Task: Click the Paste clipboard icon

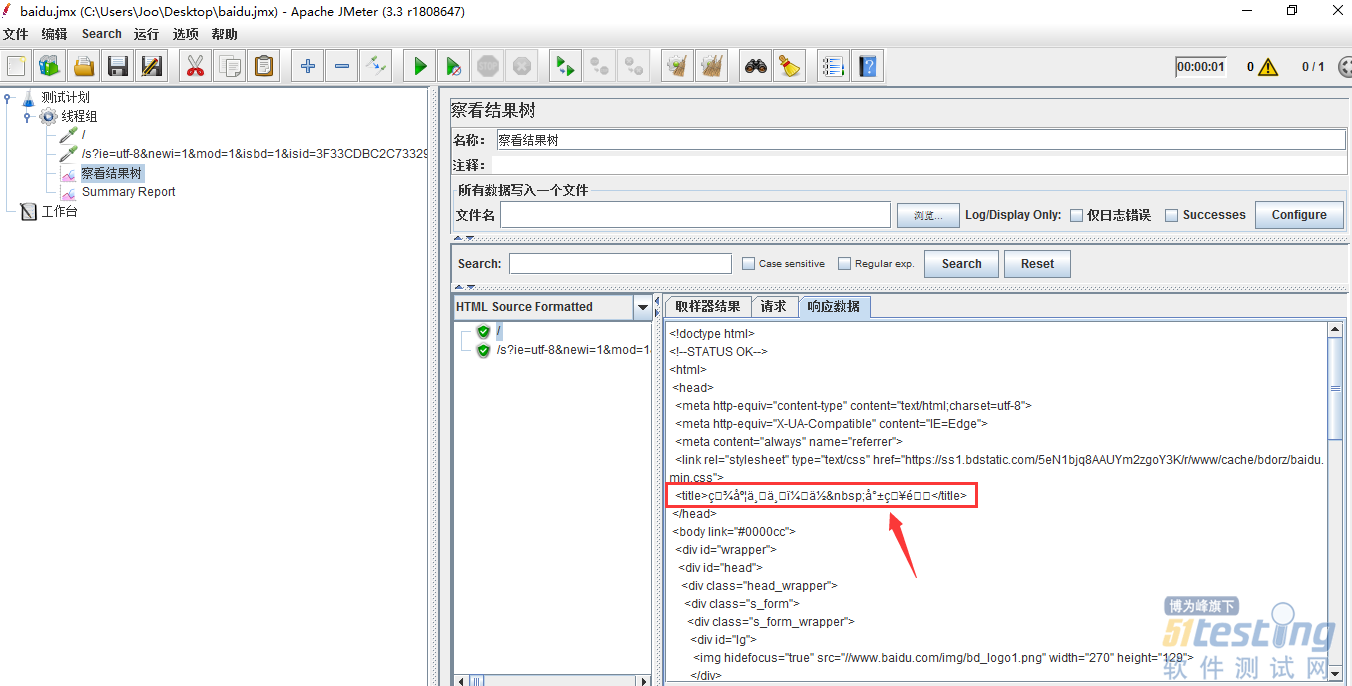Action: click(264, 67)
